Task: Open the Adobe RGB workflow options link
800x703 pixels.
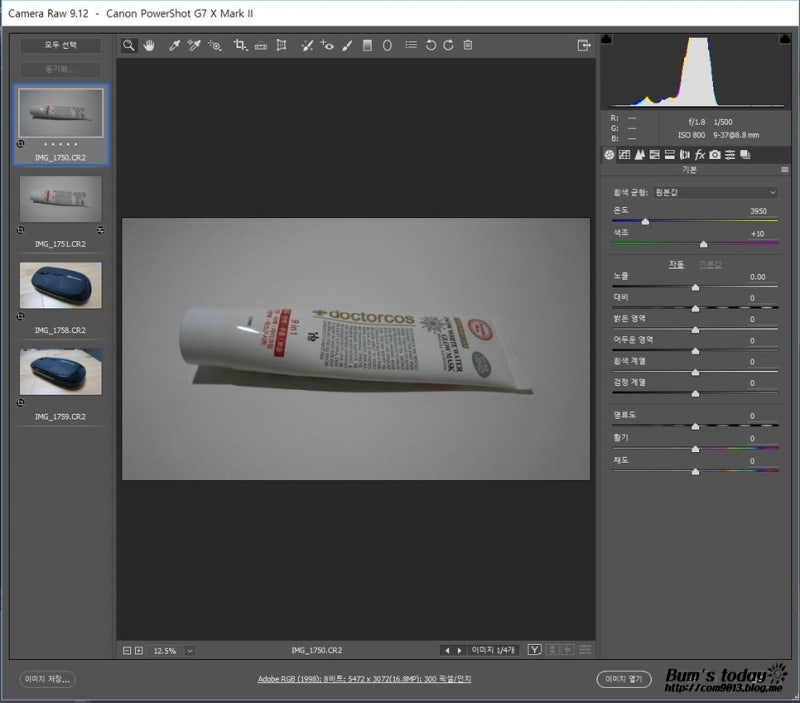Action: (x=364, y=679)
